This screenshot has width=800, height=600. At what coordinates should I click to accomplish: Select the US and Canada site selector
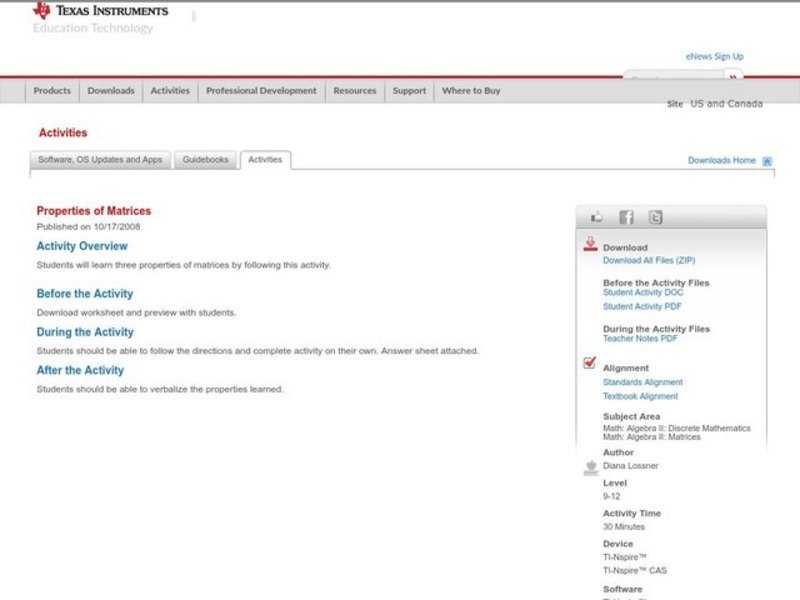[x=726, y=104]
